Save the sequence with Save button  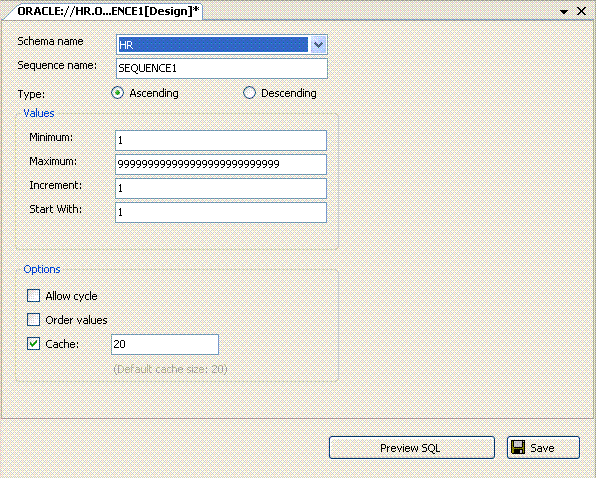(x=543, y=448)
